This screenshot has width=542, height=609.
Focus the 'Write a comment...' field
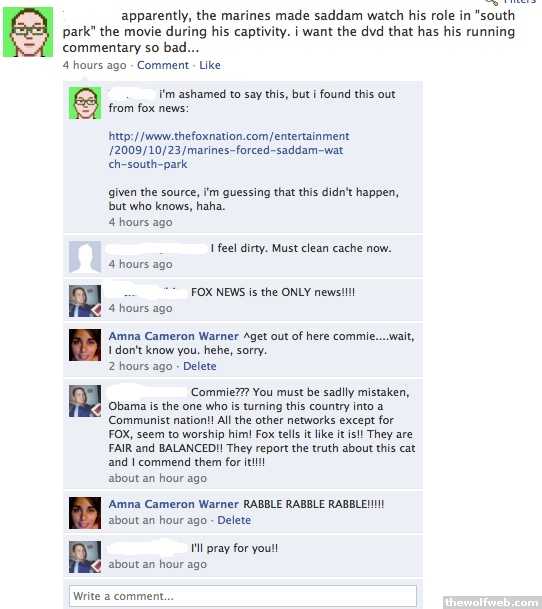243,596
